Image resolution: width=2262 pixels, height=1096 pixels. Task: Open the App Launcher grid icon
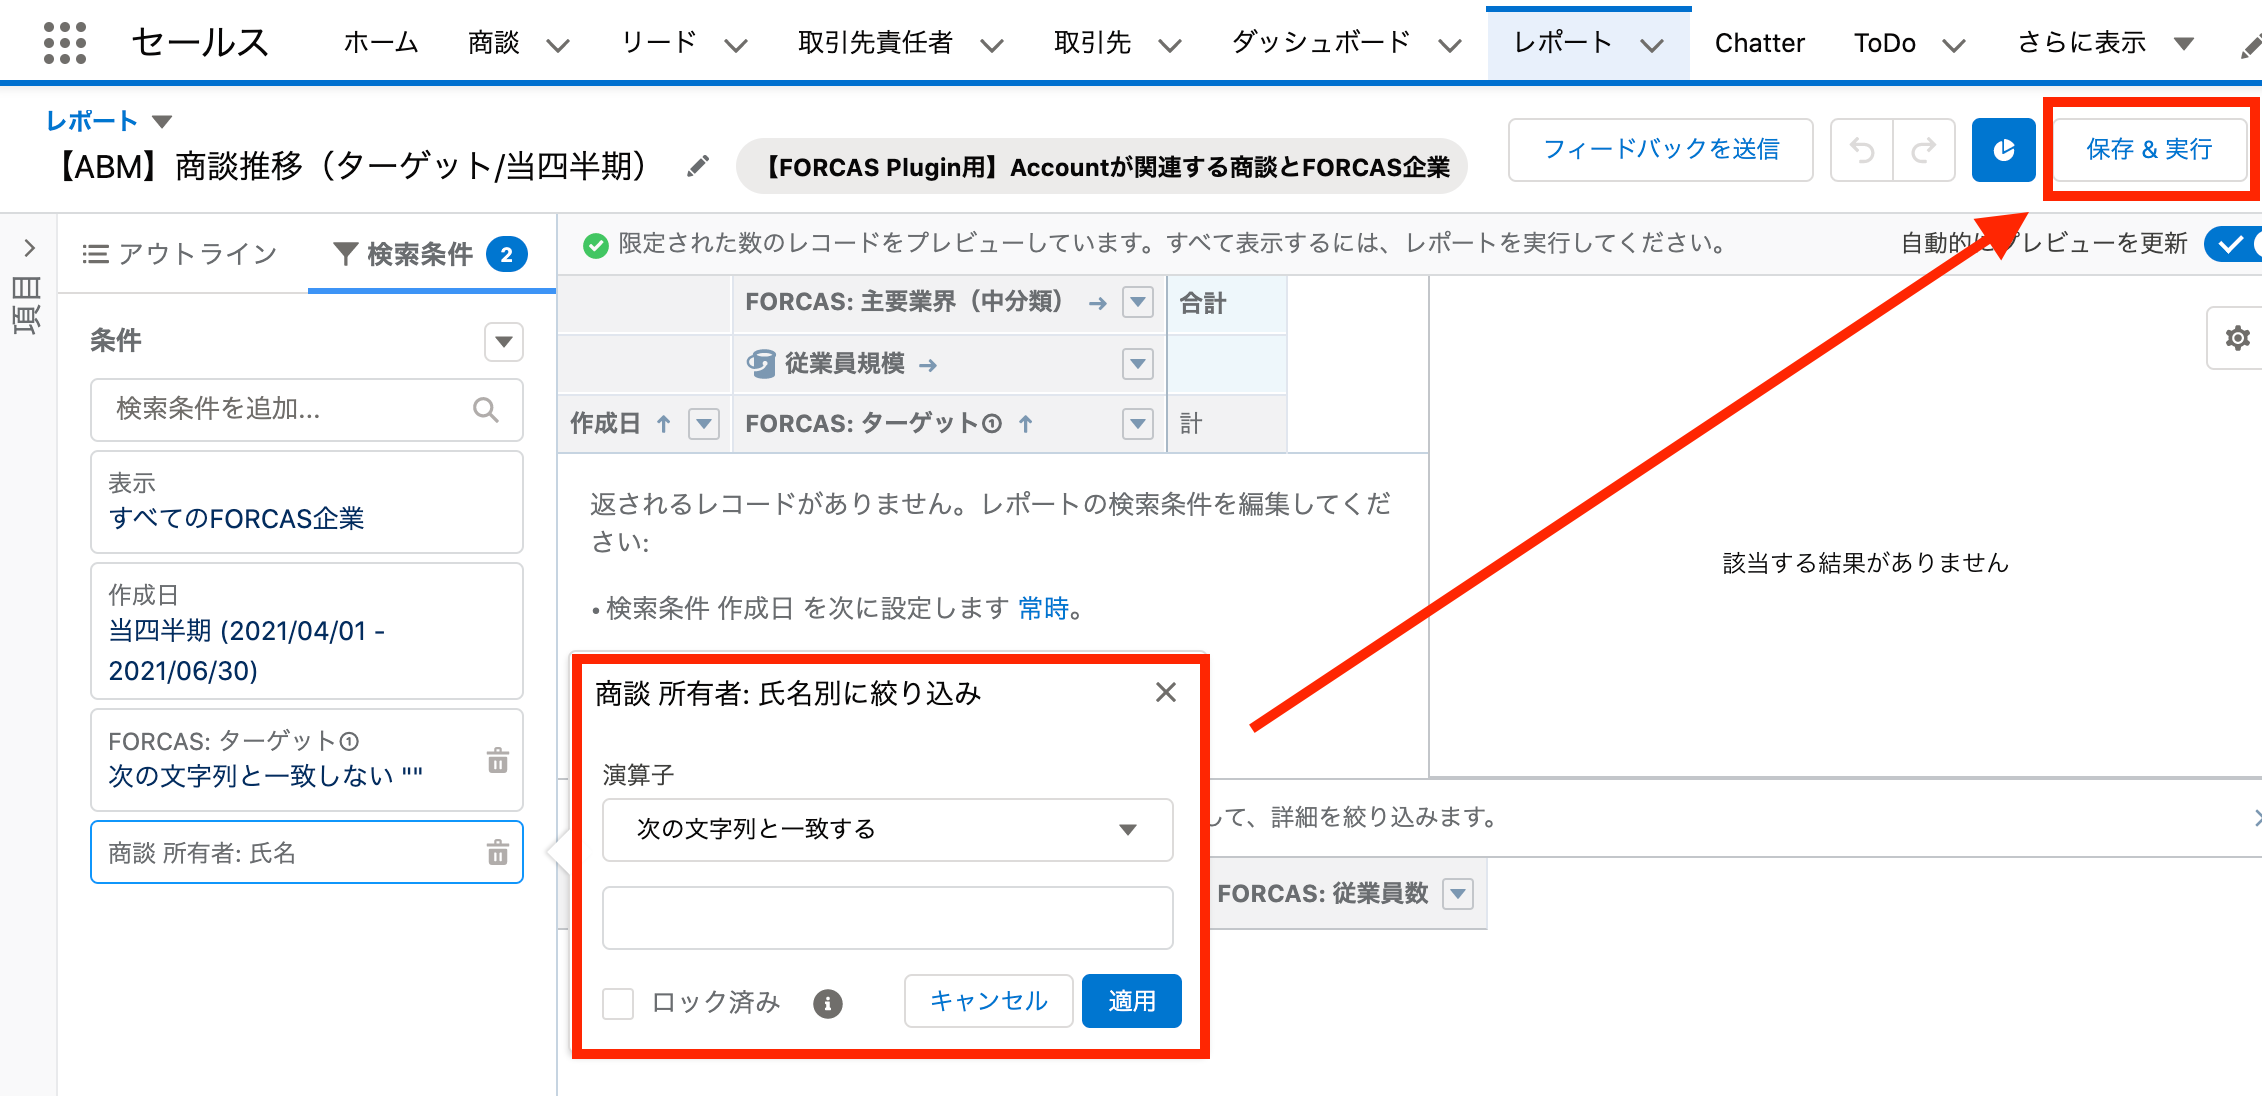(65, 43)
